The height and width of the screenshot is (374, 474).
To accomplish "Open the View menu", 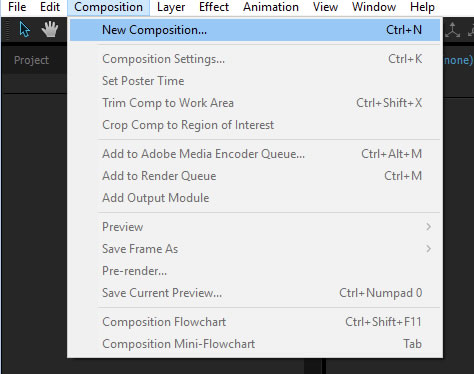I will coord(325,7).
